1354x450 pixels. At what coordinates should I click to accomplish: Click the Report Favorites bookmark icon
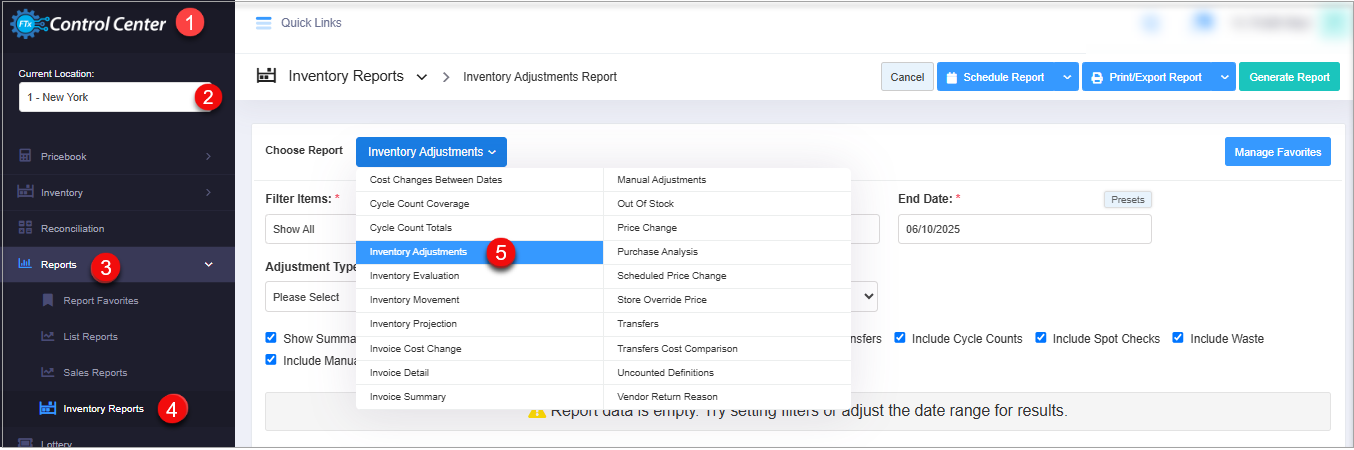(x=48, y=300)
